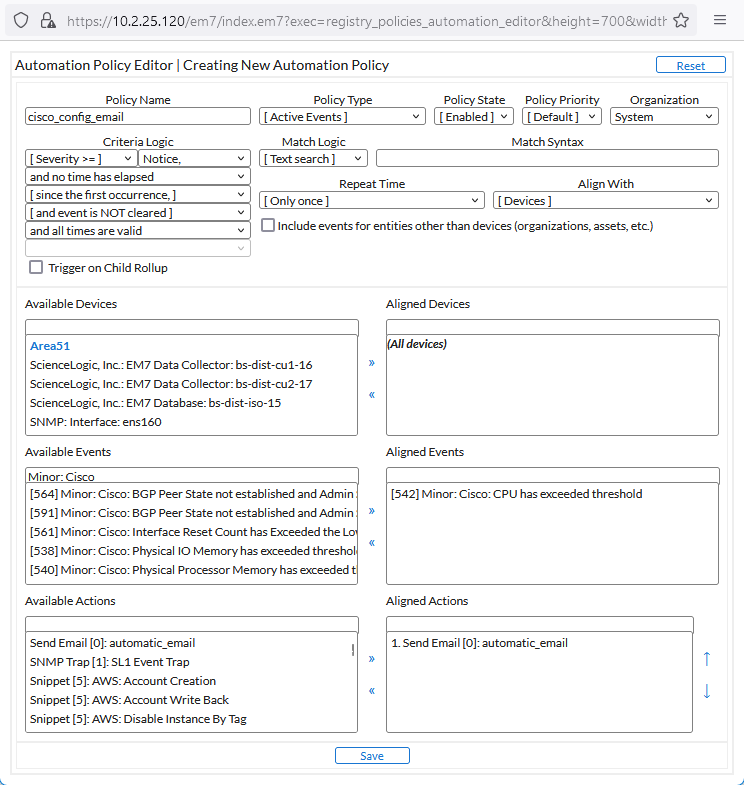Open the Organization dropdown
Screen dimensions: 744x785
[664, 117]
